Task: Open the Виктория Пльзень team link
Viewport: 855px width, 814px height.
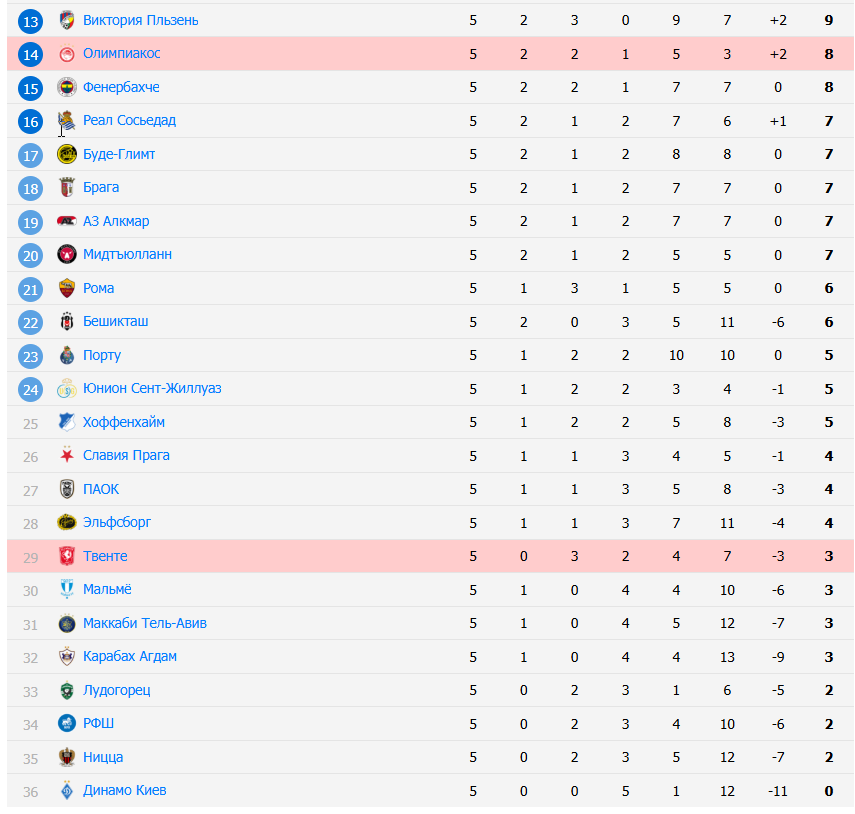Action: click(140, 20)
